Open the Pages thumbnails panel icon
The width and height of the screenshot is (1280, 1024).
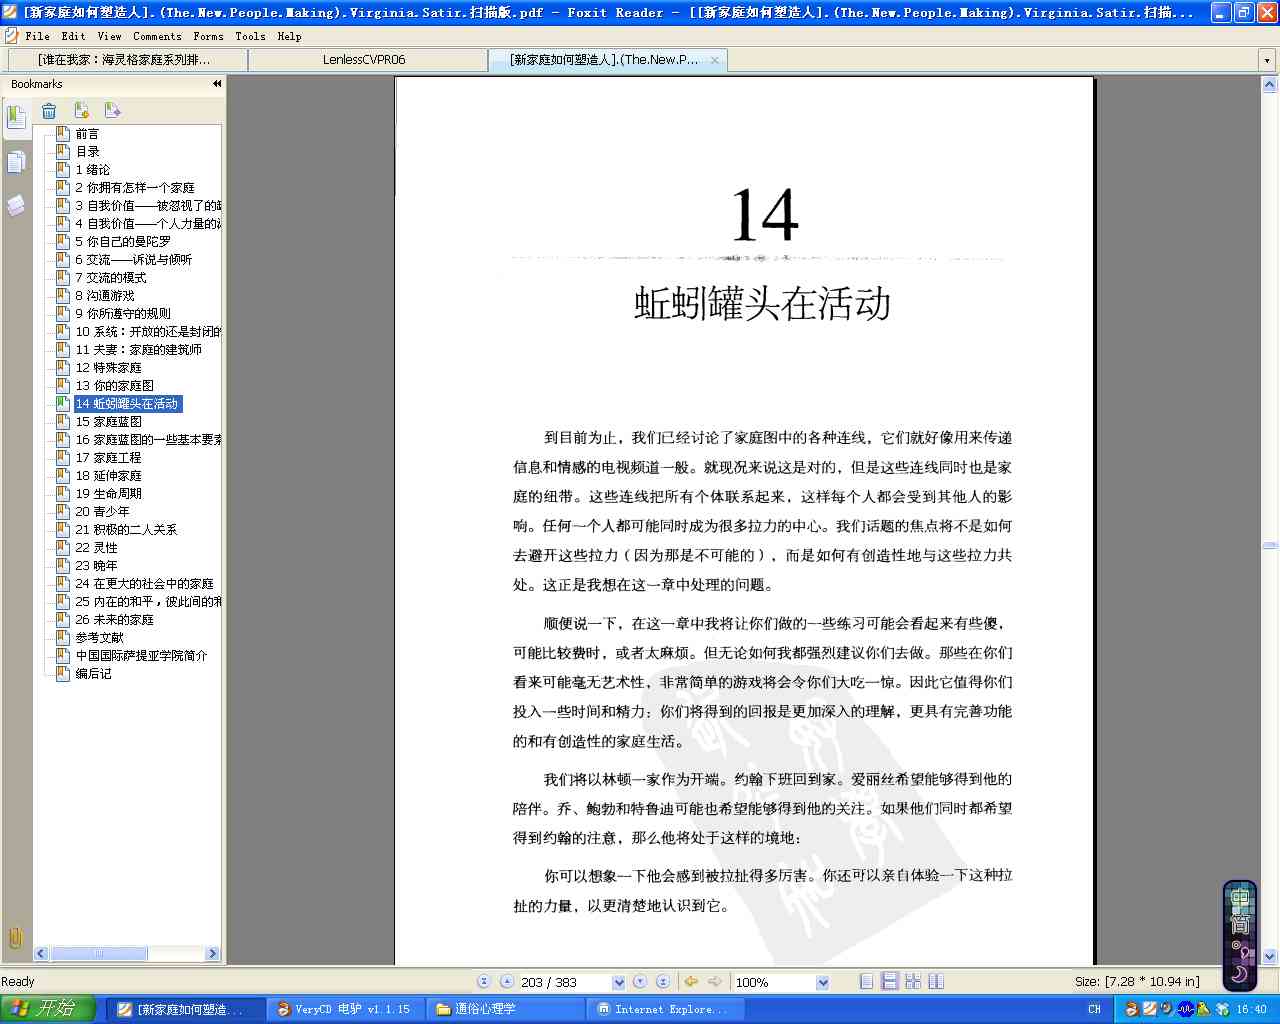[x=16, y=161]
